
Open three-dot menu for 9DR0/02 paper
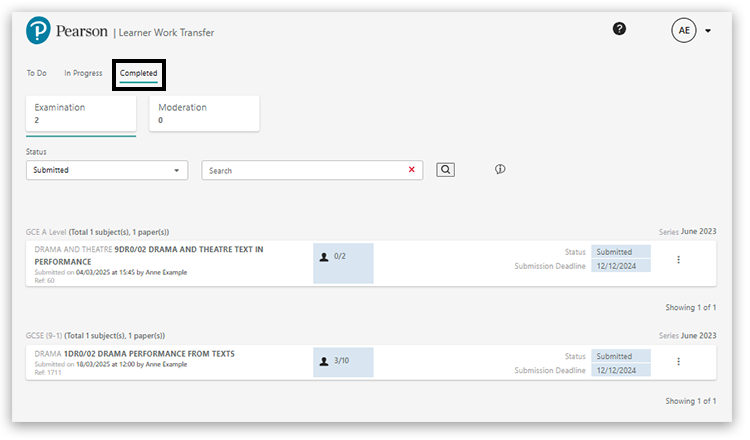(x=678, y=260)
